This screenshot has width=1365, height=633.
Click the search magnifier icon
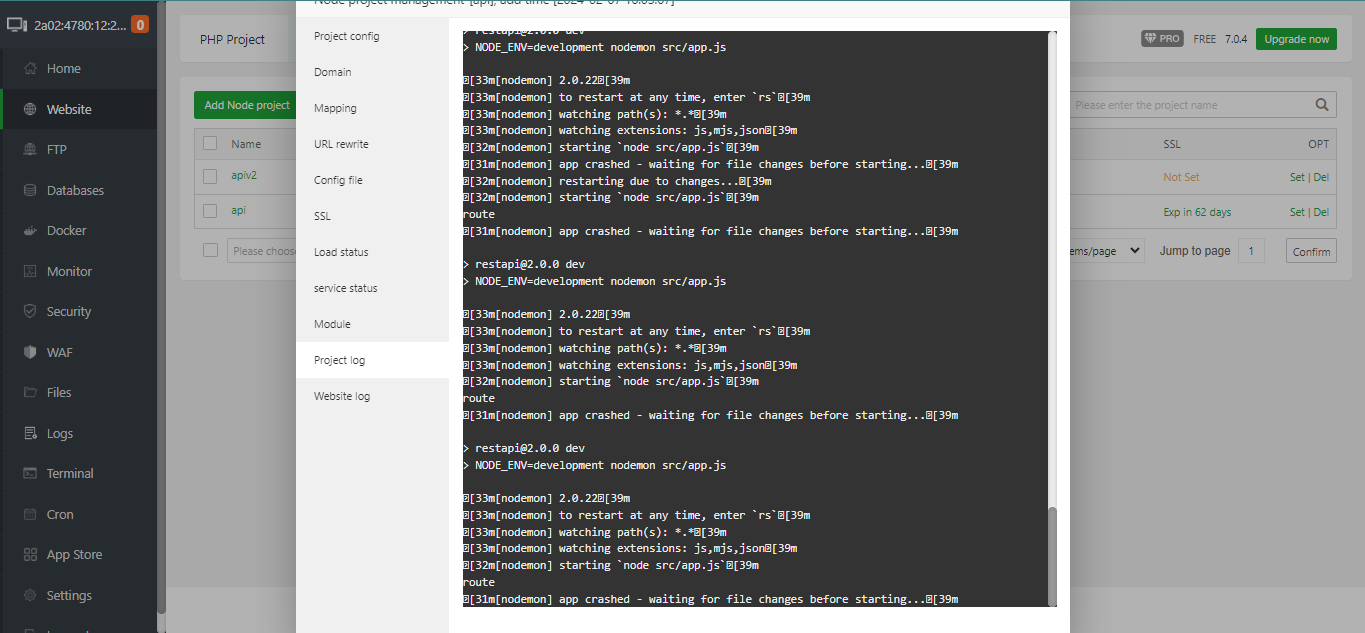[1322, 105]
